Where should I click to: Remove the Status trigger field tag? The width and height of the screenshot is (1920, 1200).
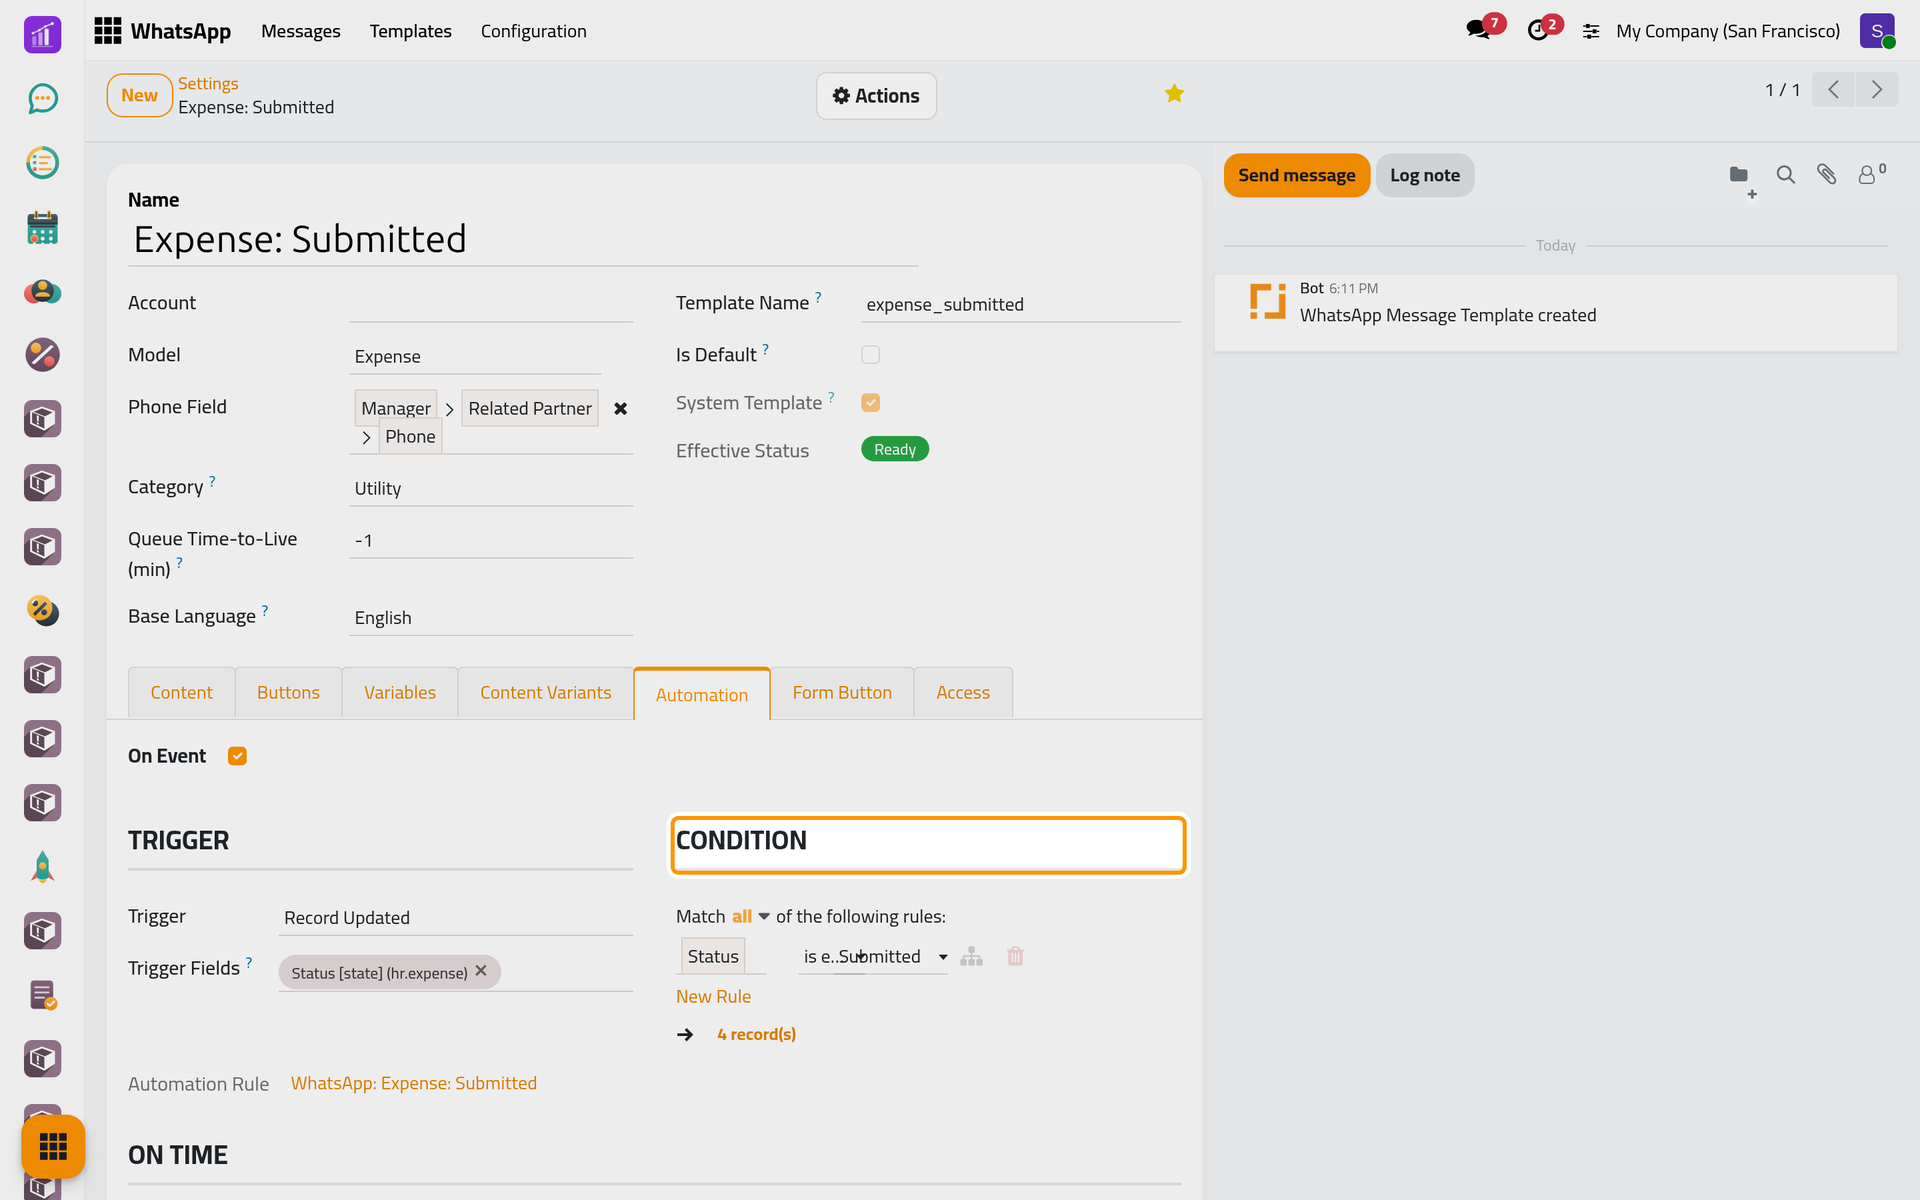click(x=481, y=971)
